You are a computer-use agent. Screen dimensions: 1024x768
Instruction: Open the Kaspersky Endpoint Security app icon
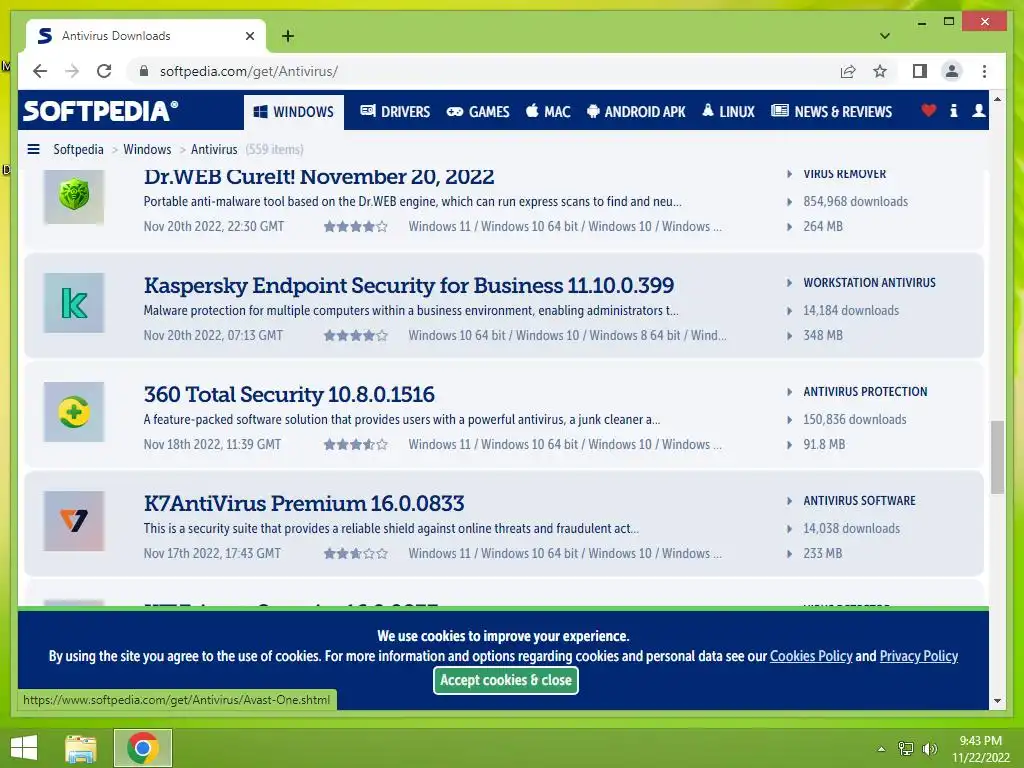point(74,303)
